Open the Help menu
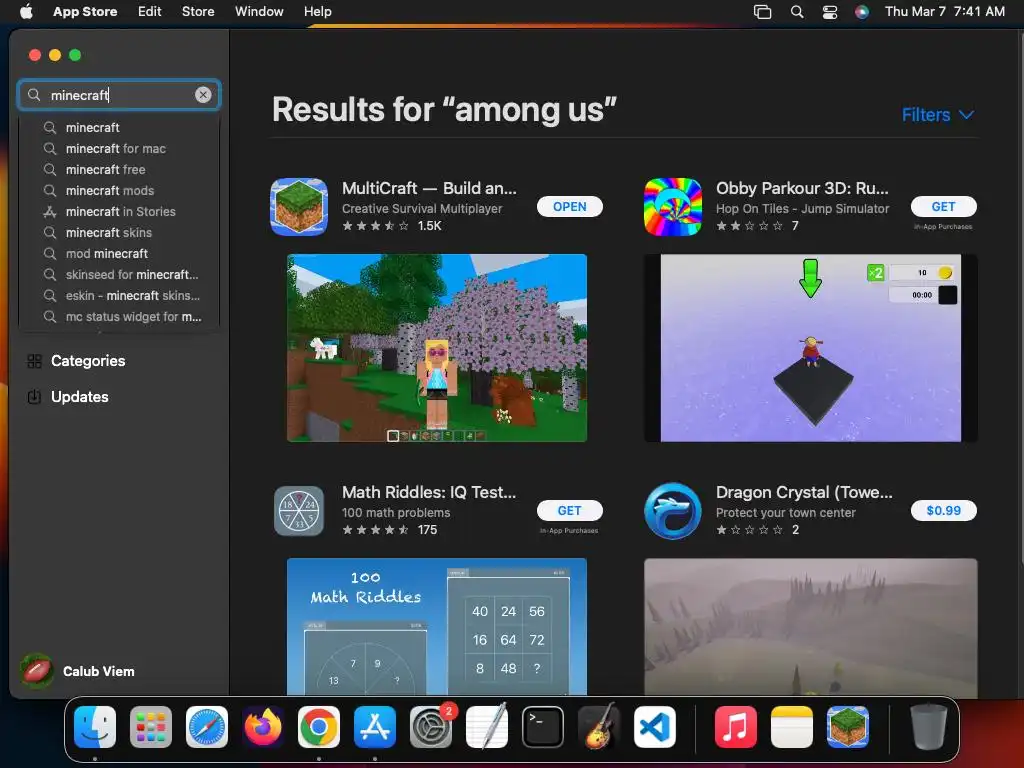The image size is (1024, 768). pyautogui.click(x=317, y=11)
